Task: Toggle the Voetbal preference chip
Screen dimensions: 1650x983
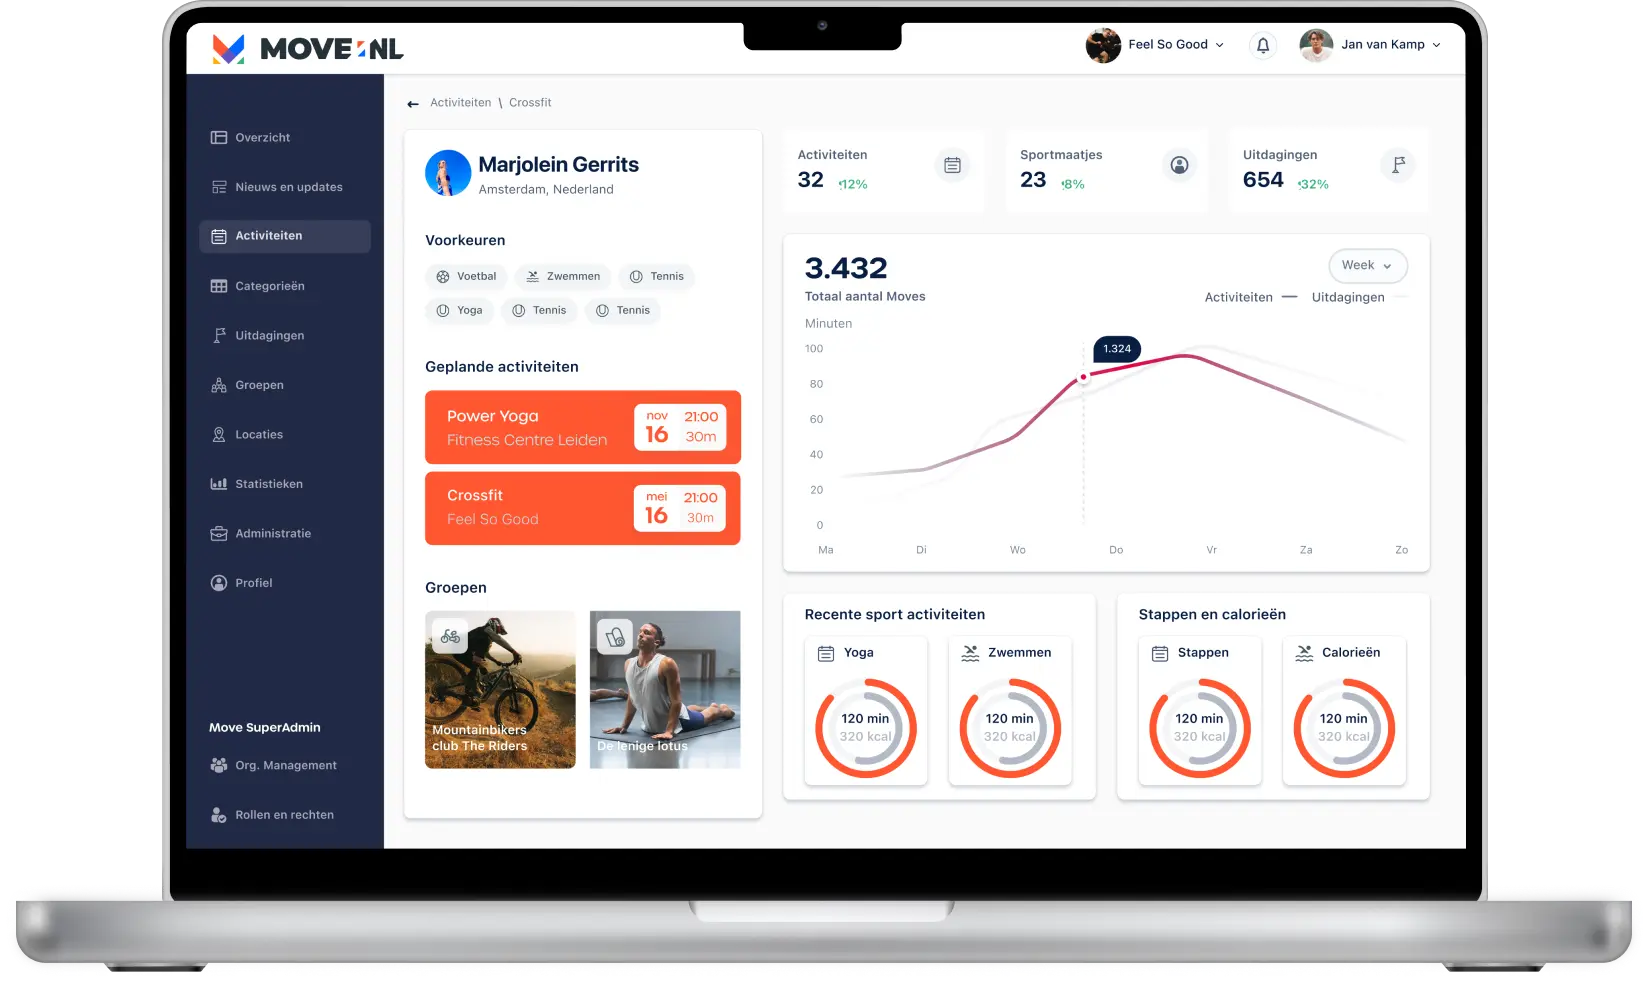Action: (x=466, y=277)
